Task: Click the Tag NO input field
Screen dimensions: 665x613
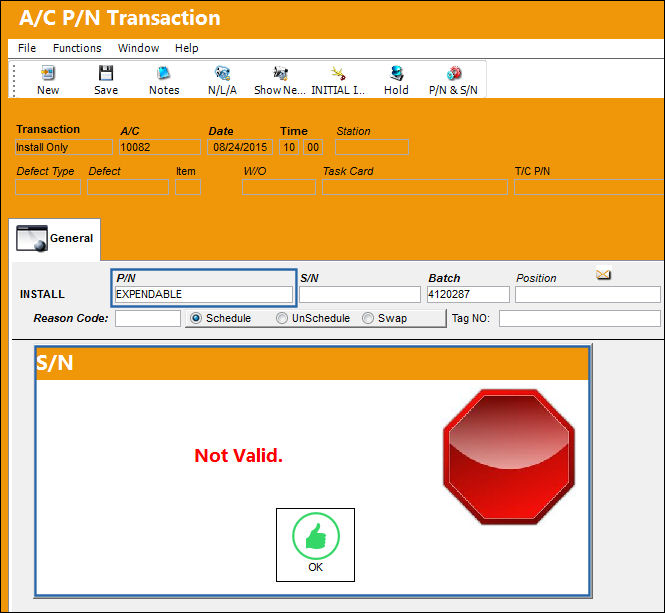Action: pyautogui.click(x=579, y=319)
